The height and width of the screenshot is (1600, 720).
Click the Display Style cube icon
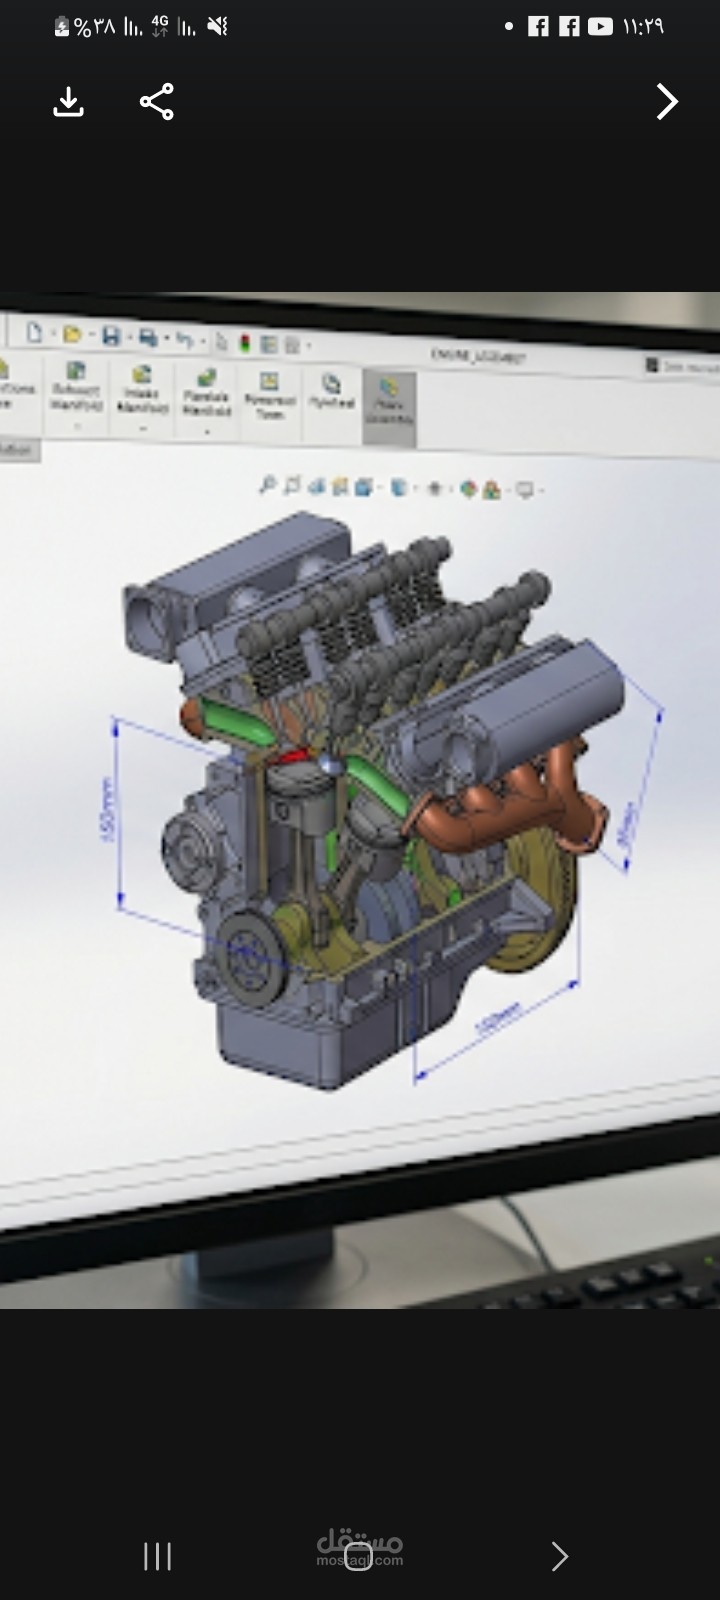398,488
